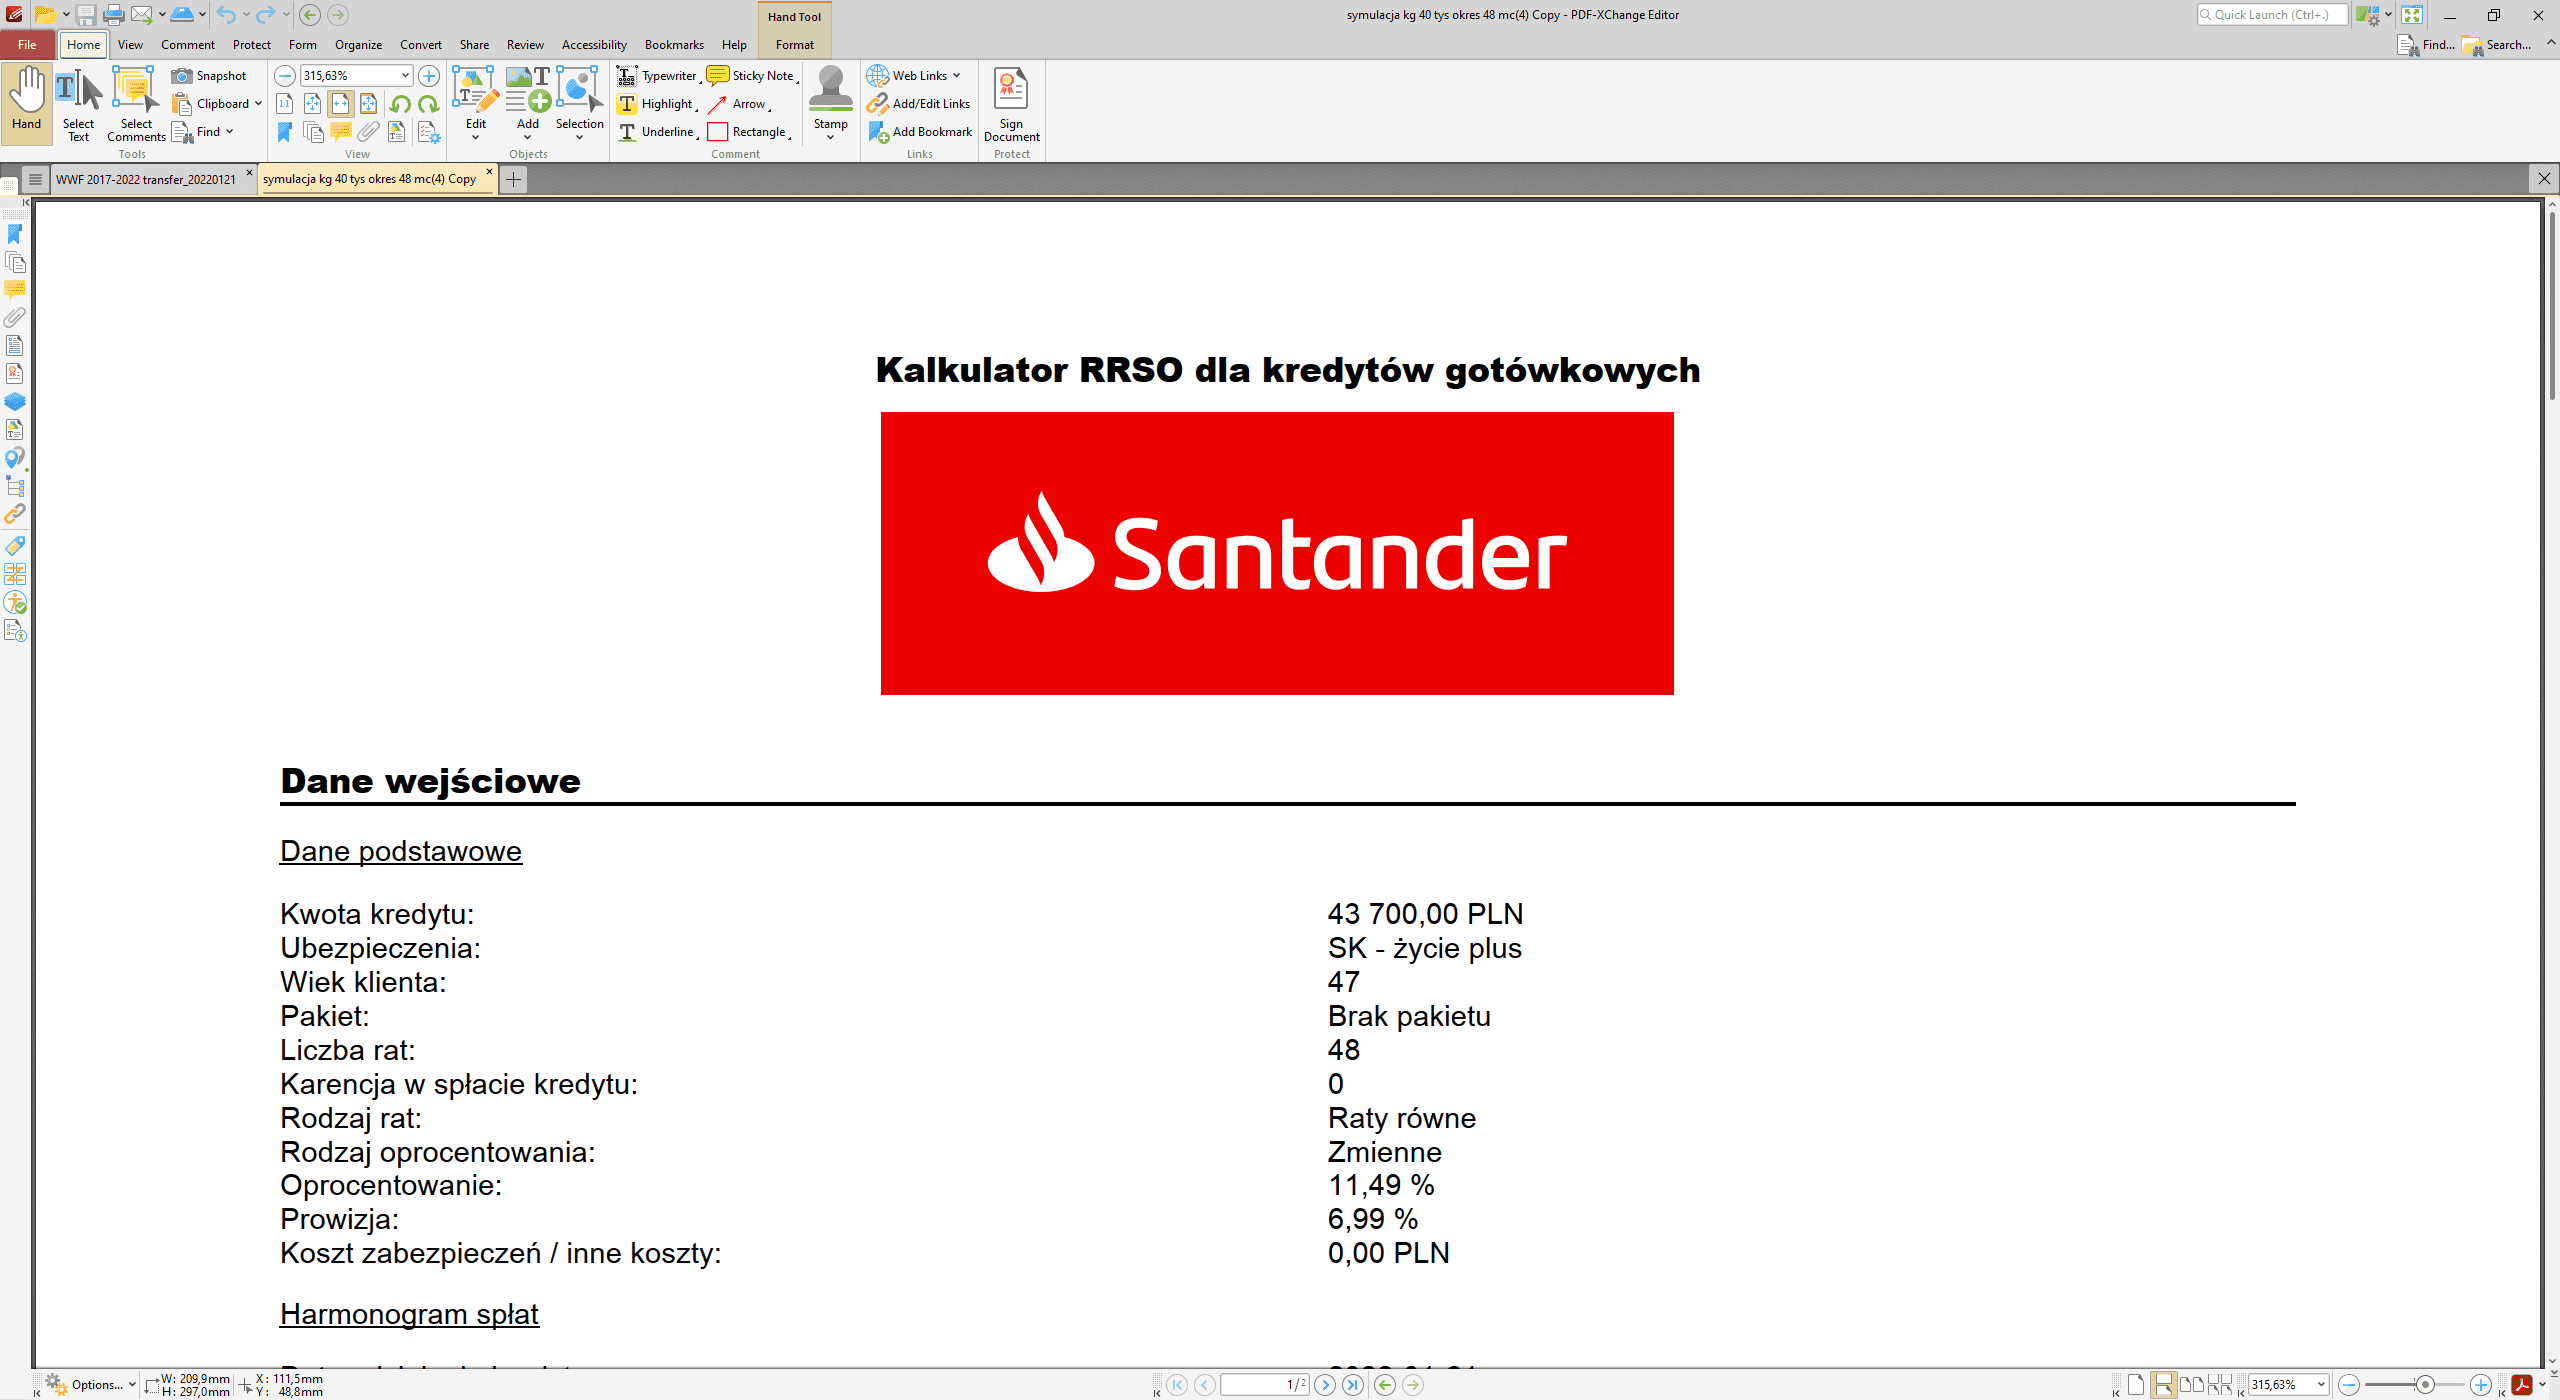Choose the Select Text tool
Viewport: 2560px width, 1400px height.
[78, 104]
